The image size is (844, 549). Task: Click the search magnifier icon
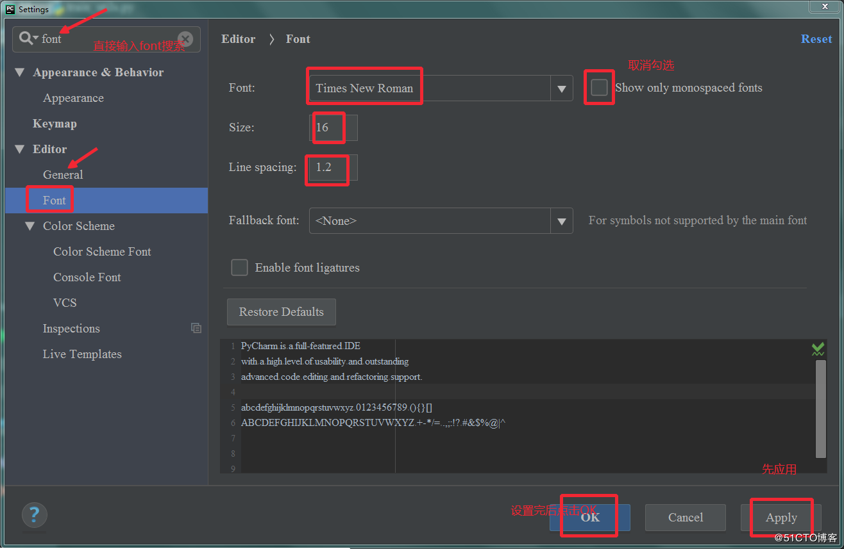click(27, 38)
